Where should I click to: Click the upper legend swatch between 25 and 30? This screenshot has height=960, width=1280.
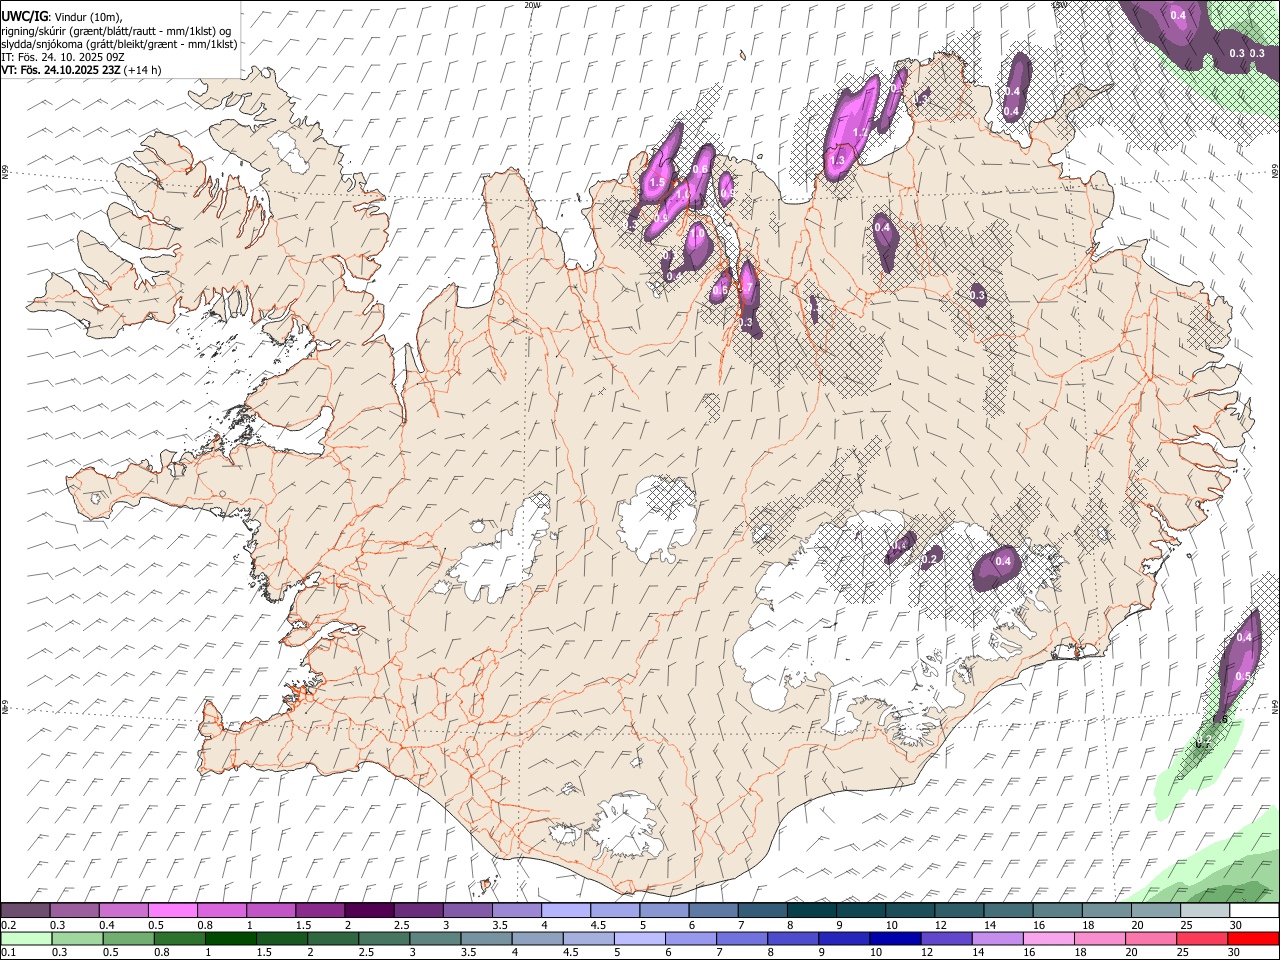click(x=1204, y=911)
